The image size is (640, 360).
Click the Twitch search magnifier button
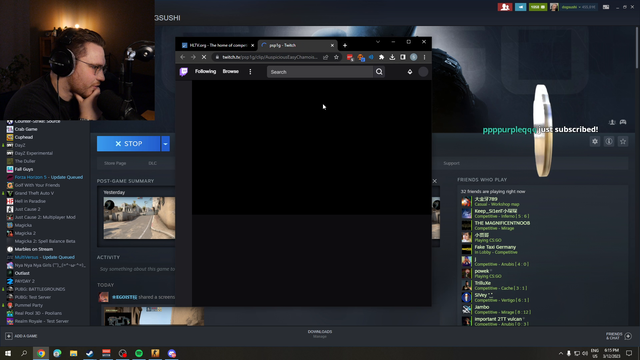click(x=379, y=72)
